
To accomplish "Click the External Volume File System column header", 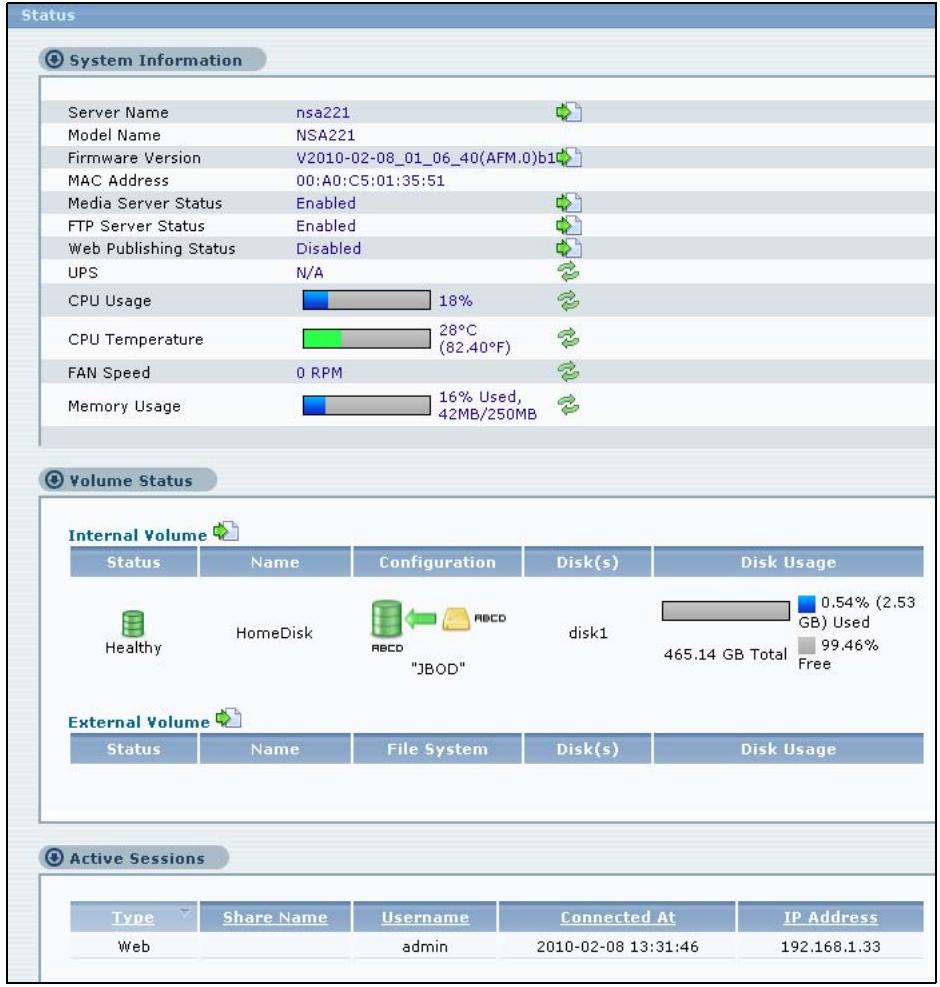I will (438, 748).
